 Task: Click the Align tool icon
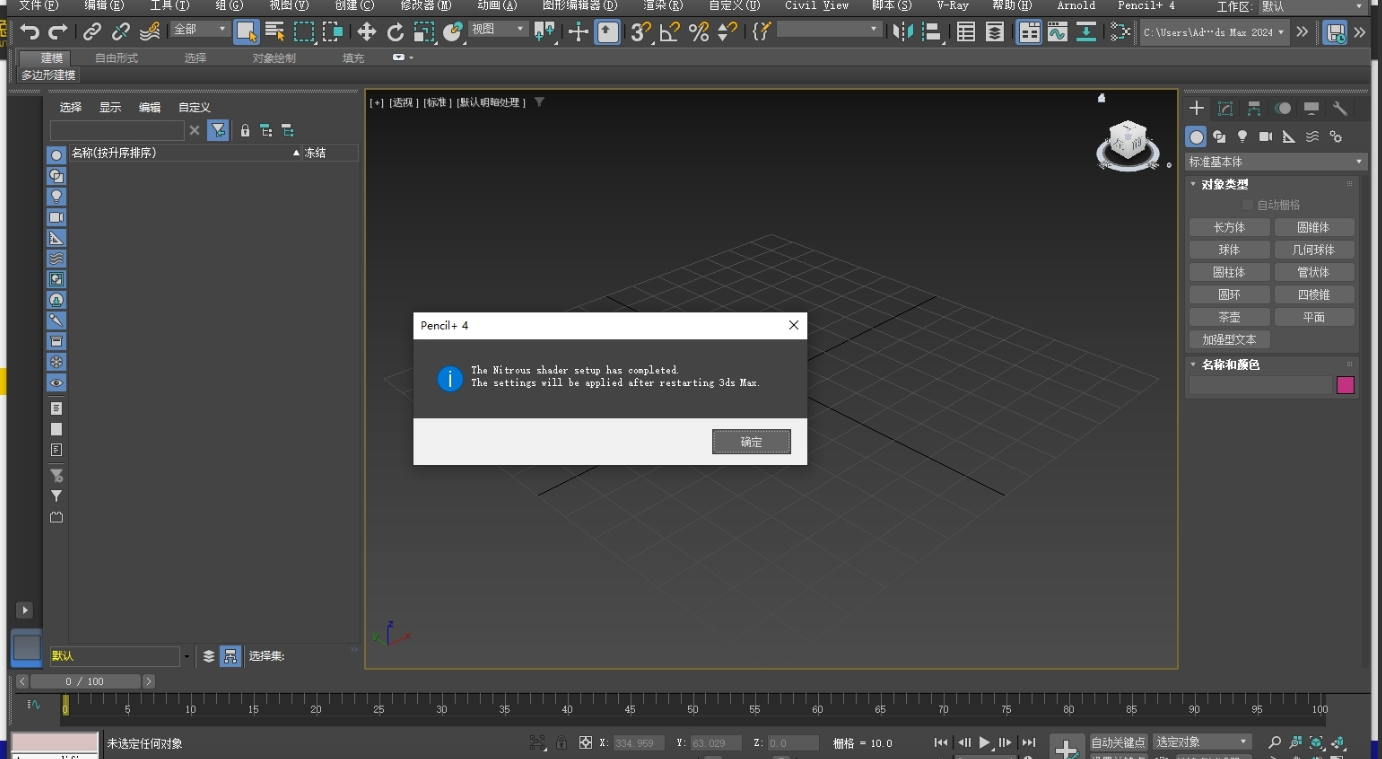tap(932, 32)
